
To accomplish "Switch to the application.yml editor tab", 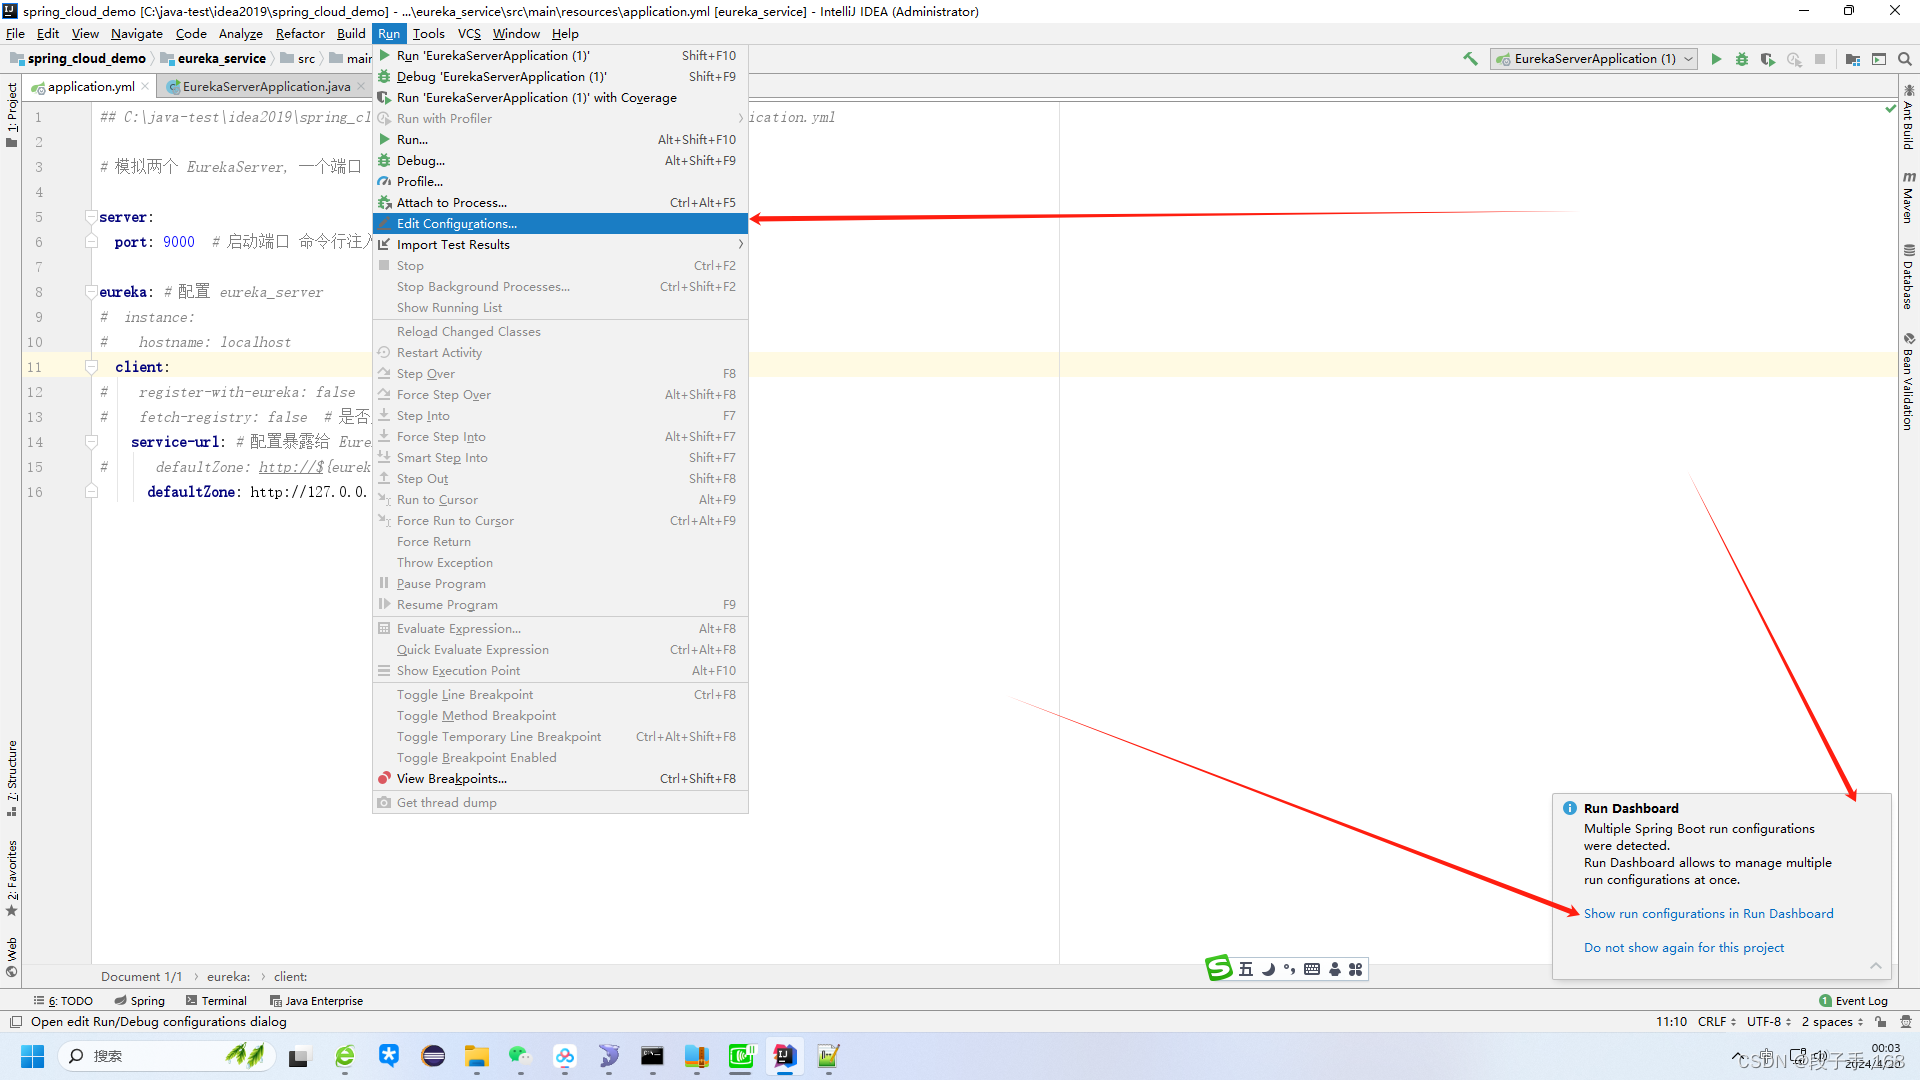I will click(x=90, y=87).
